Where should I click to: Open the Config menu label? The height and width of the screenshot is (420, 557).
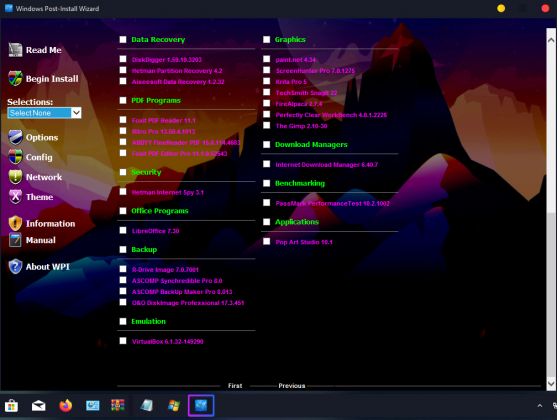(x=39, y=157)
